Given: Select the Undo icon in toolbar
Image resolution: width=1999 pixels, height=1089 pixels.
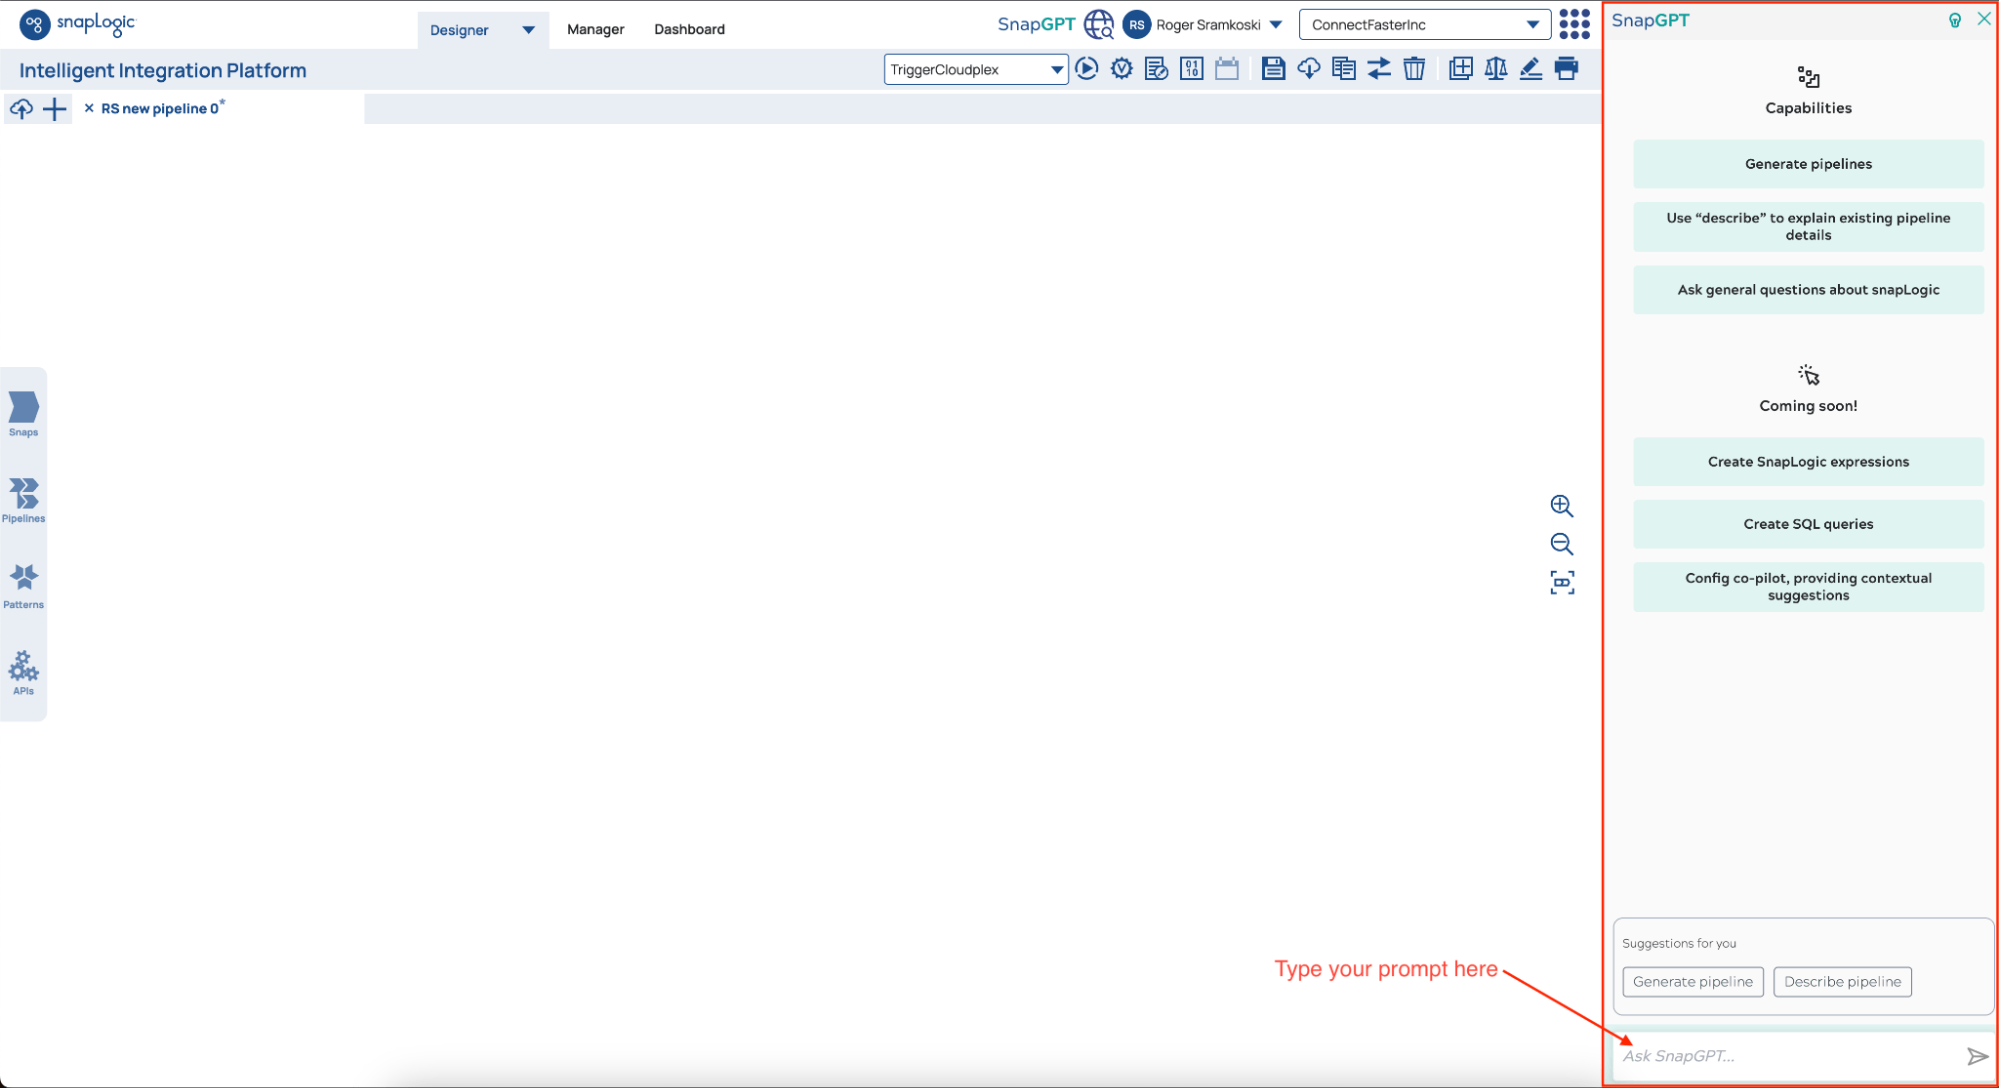Looking at the screenshot, I should point(1380,68).
